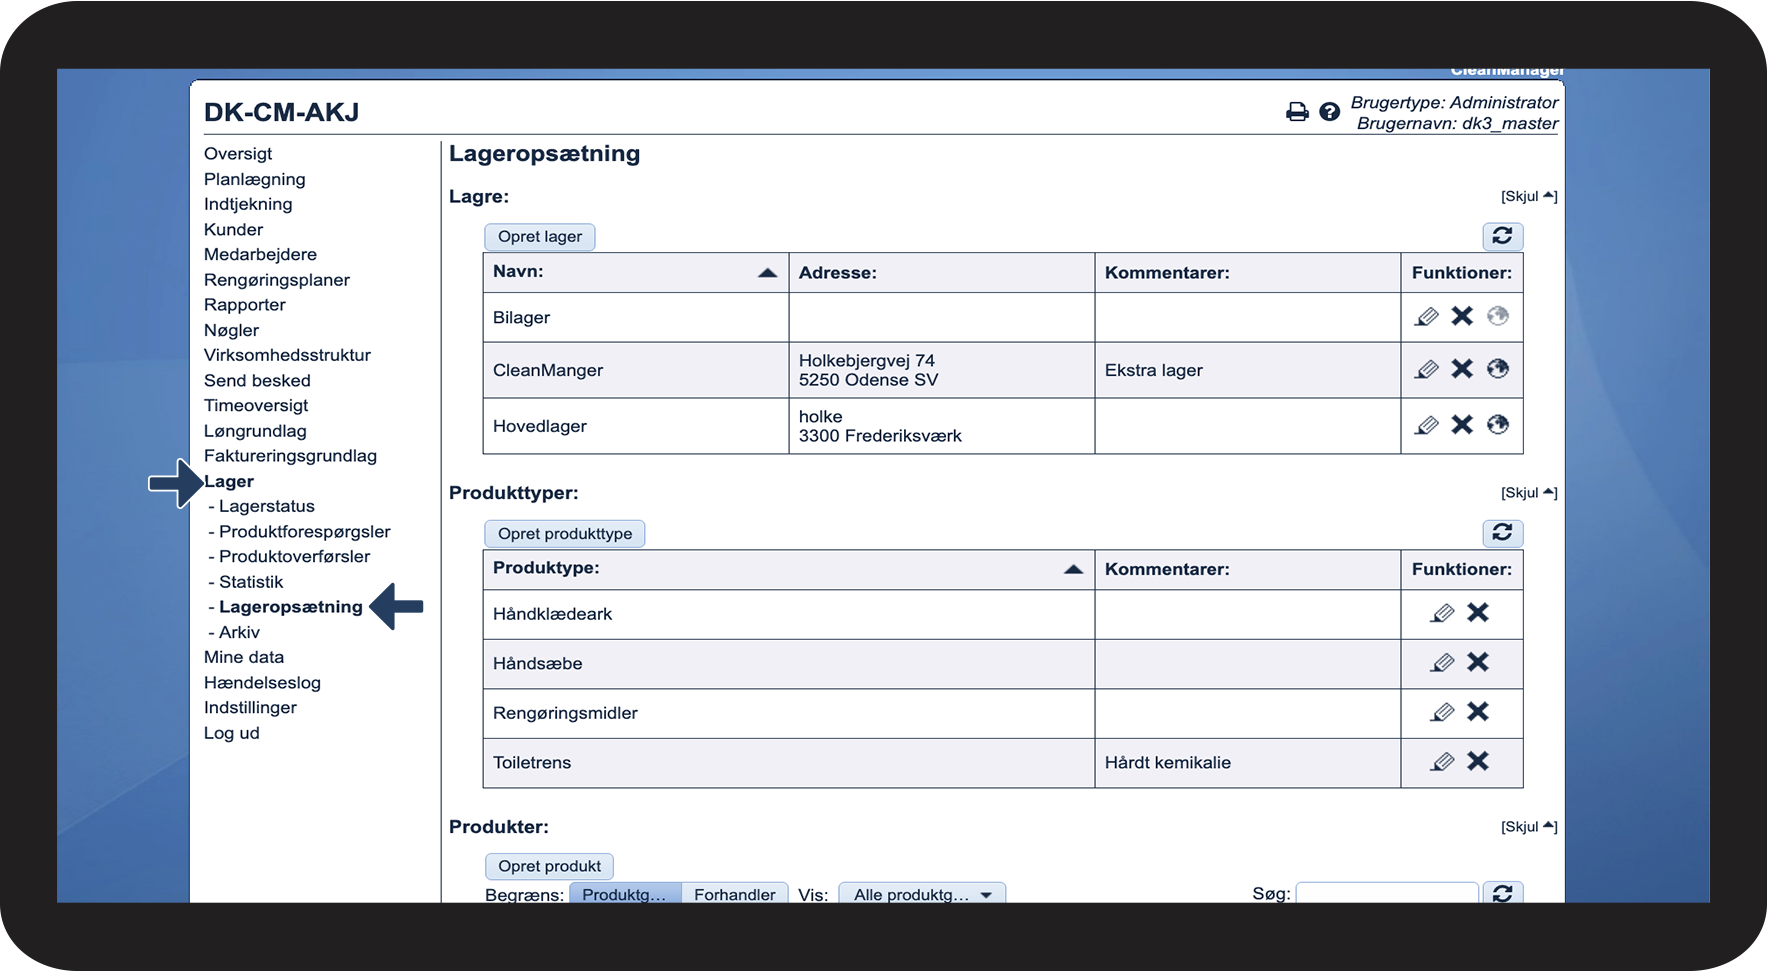Show Bilager location globe icon

click(1497, 316)
